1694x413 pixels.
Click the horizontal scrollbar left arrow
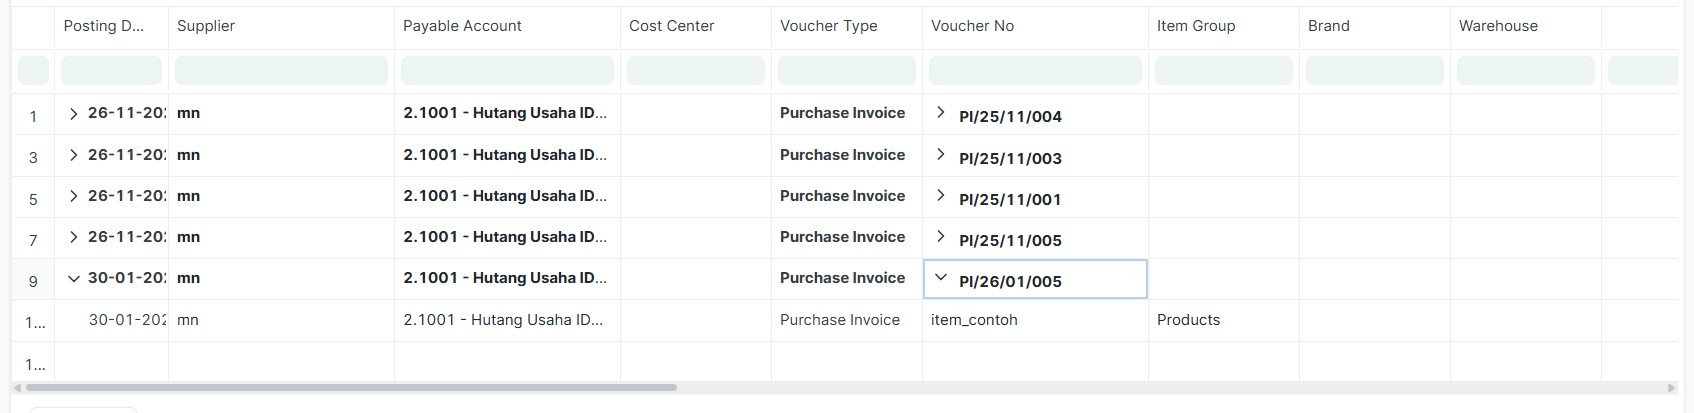17,388
